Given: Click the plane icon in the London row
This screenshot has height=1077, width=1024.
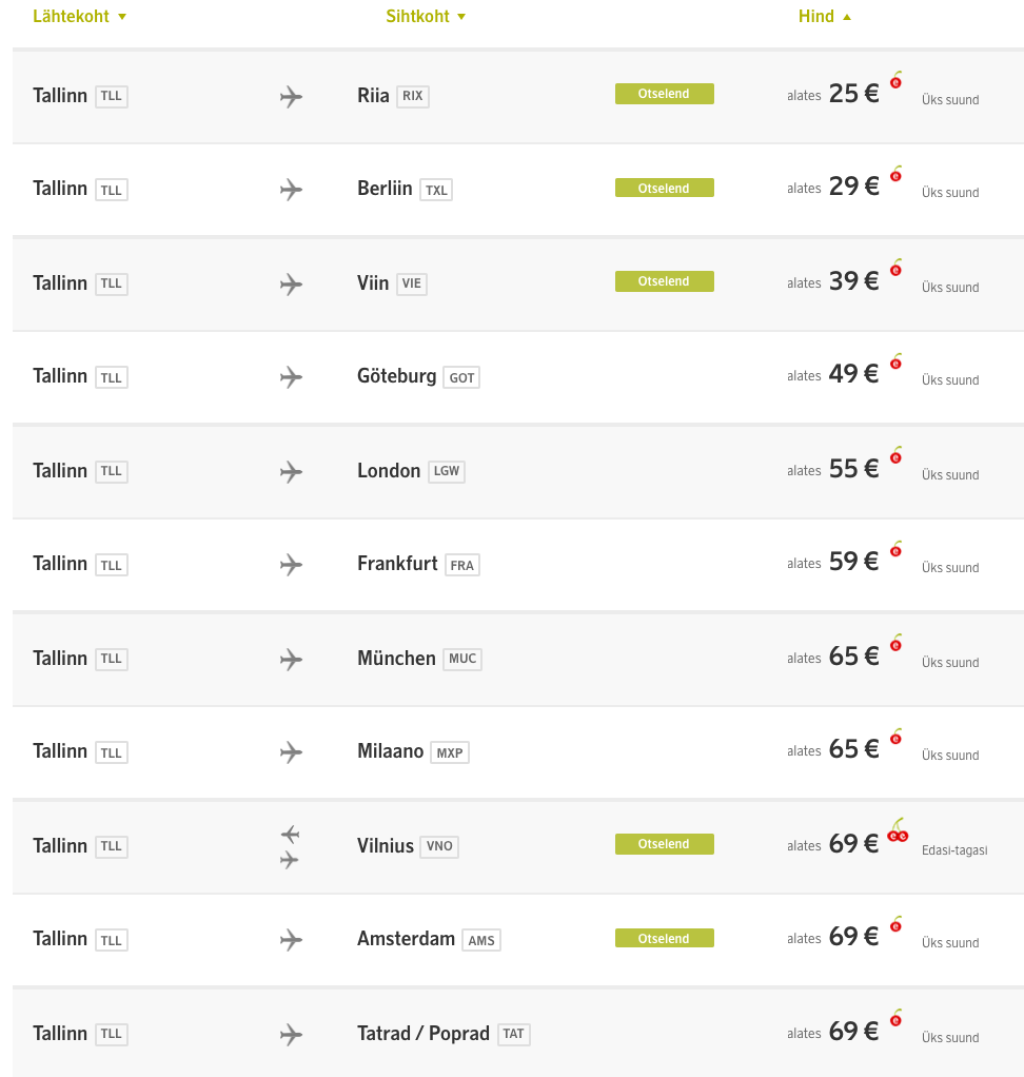Looking at the screenshot, I should point(291,471).
